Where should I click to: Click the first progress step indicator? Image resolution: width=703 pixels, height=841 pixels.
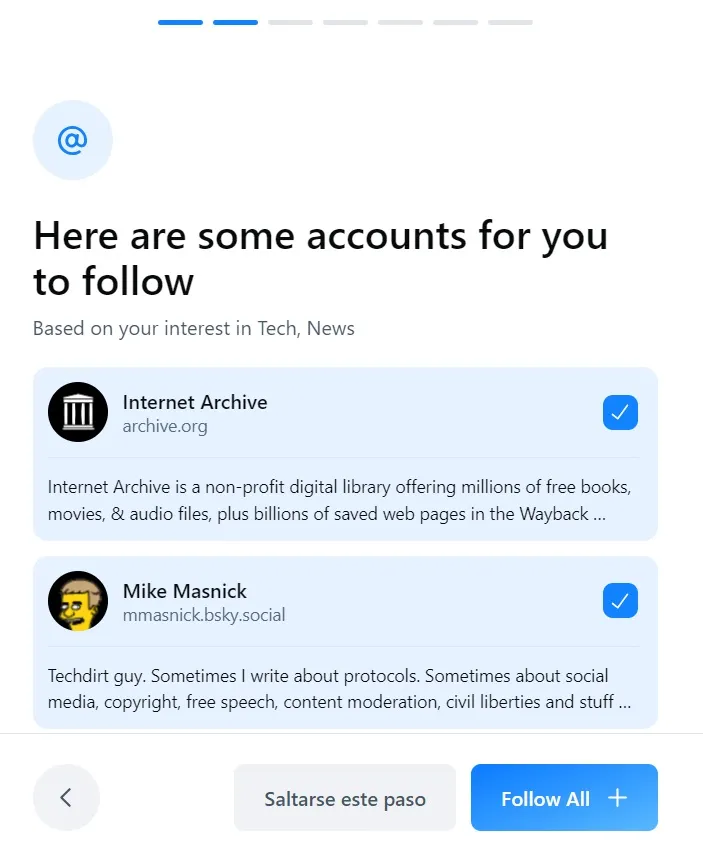(180, 22)
